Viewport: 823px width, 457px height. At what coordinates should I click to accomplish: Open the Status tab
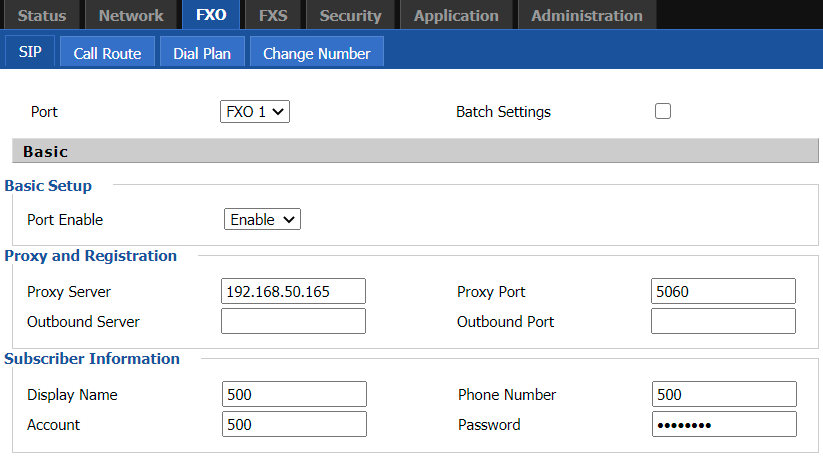[x=42, y=15]
